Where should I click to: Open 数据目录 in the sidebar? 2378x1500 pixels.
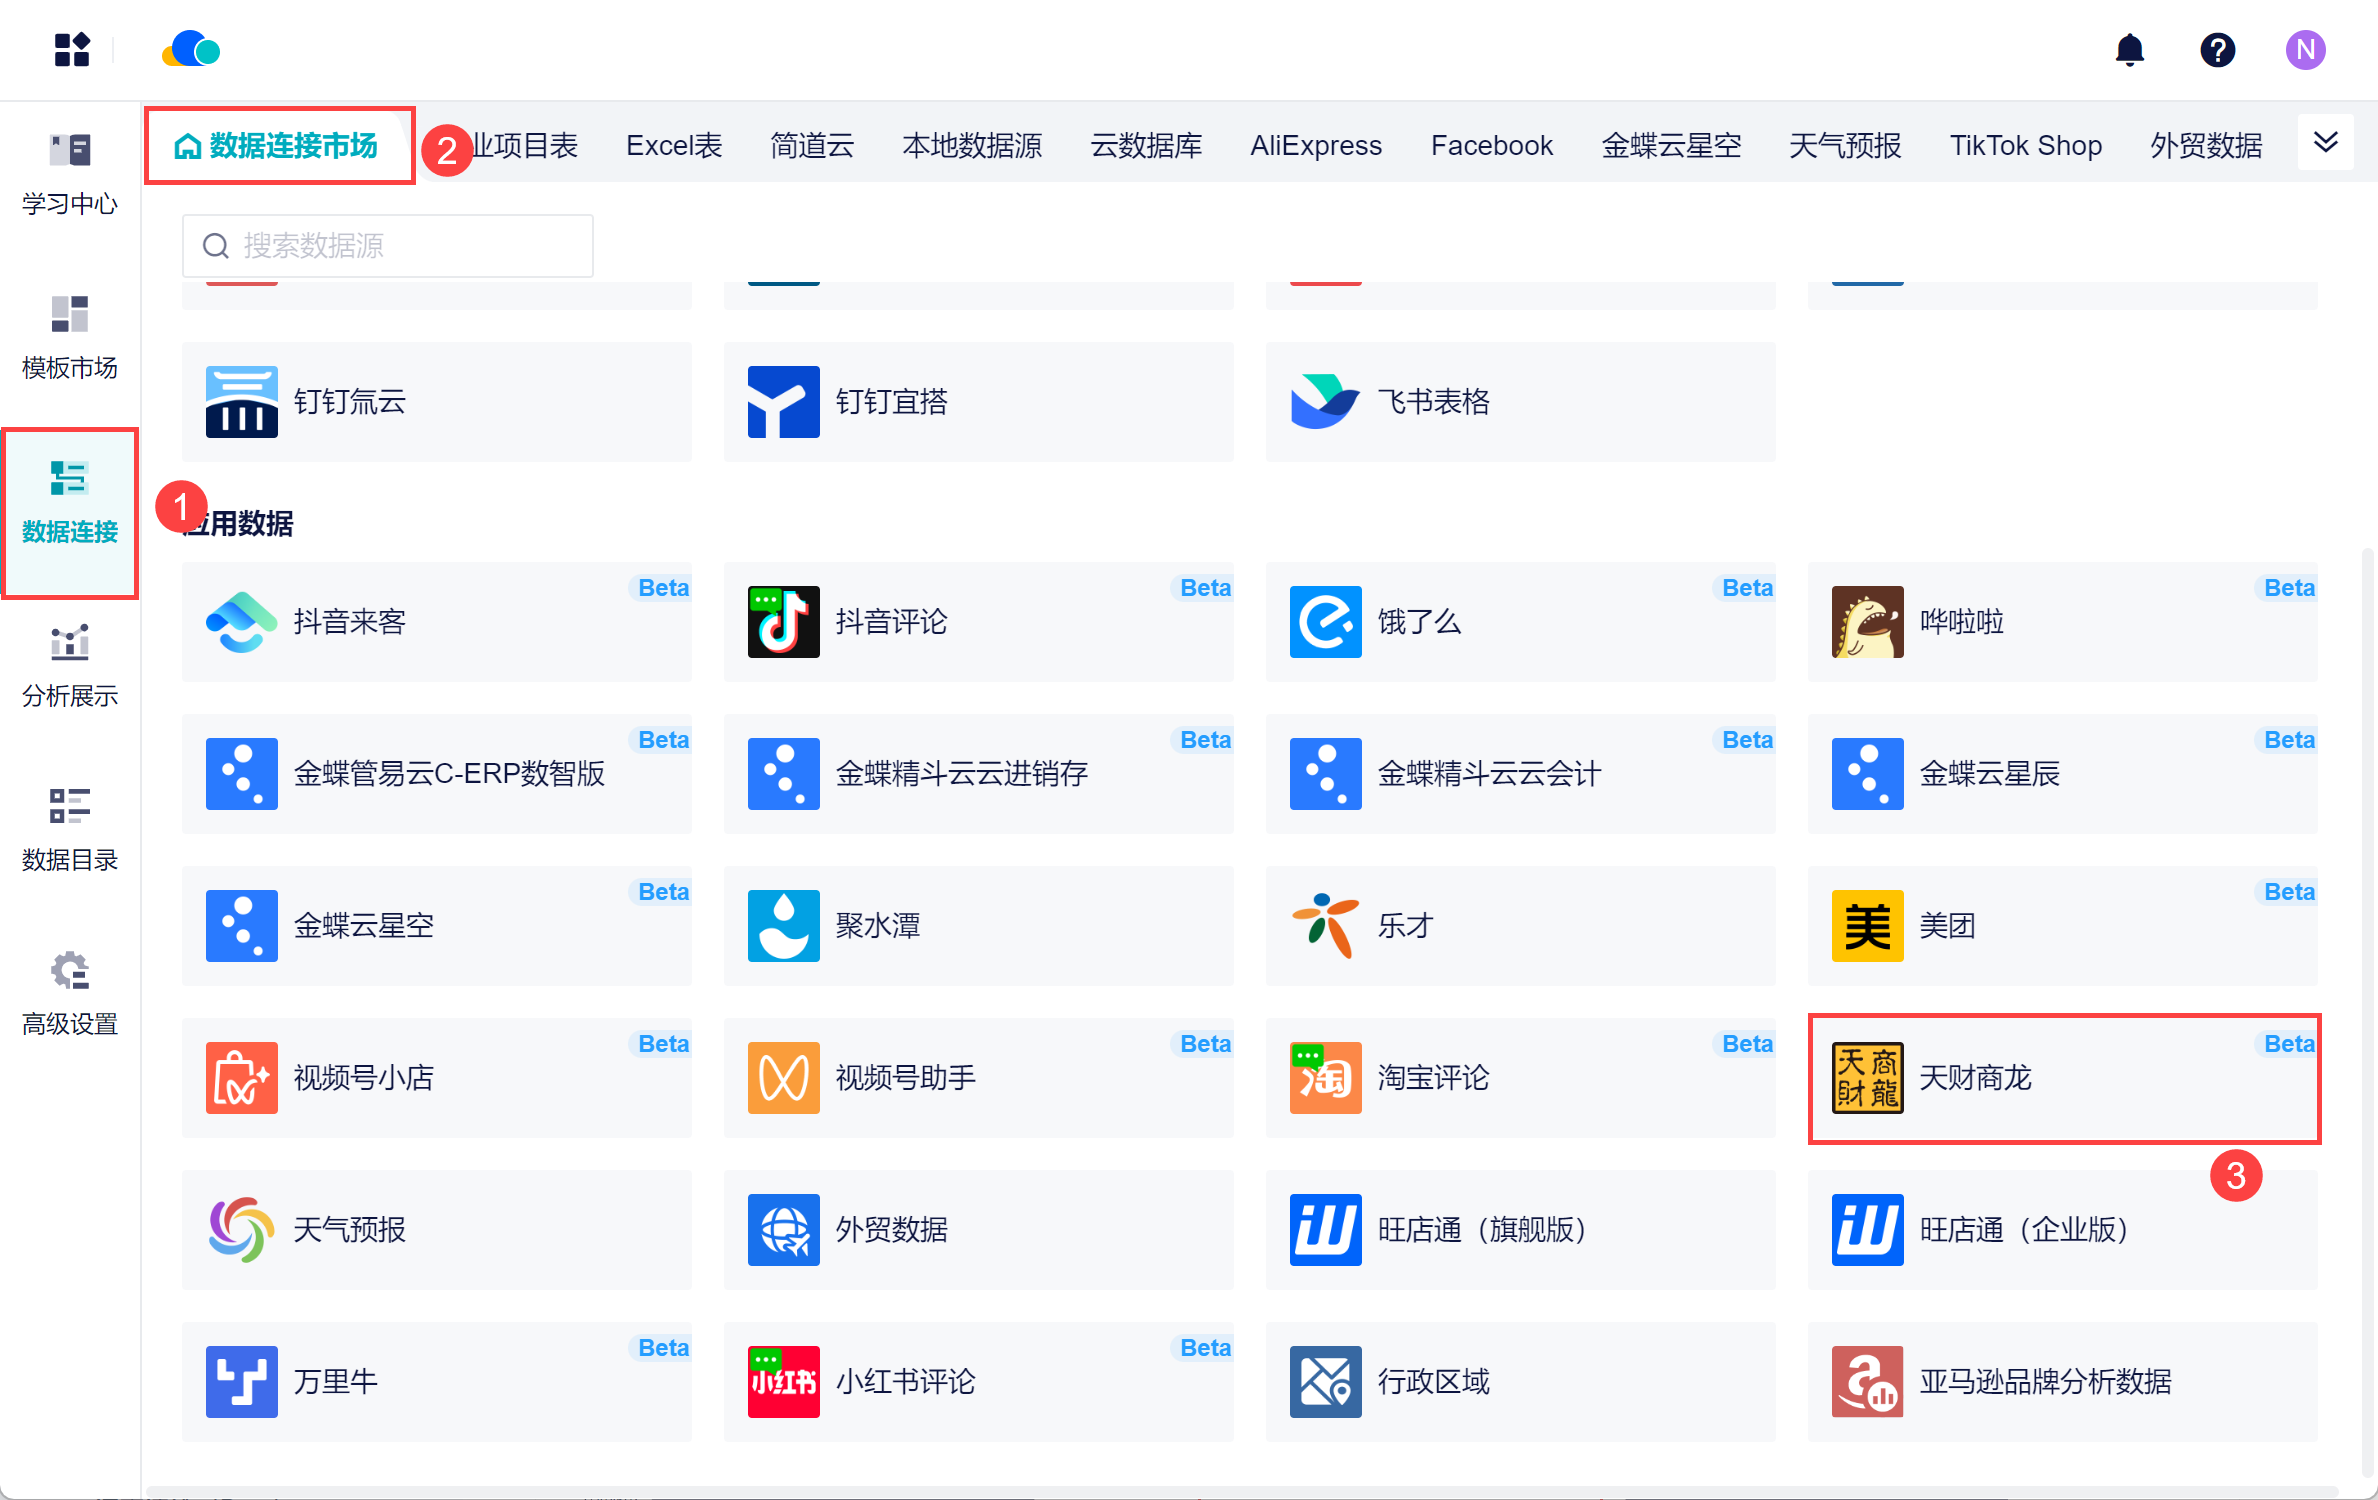tap(70, 829)
